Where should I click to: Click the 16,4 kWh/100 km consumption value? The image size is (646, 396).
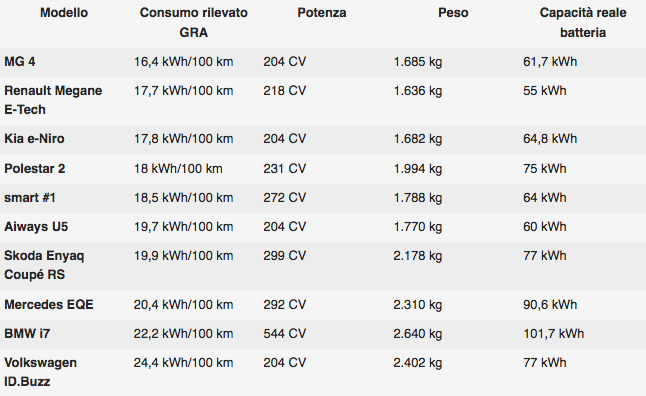[x=183, y=62]
